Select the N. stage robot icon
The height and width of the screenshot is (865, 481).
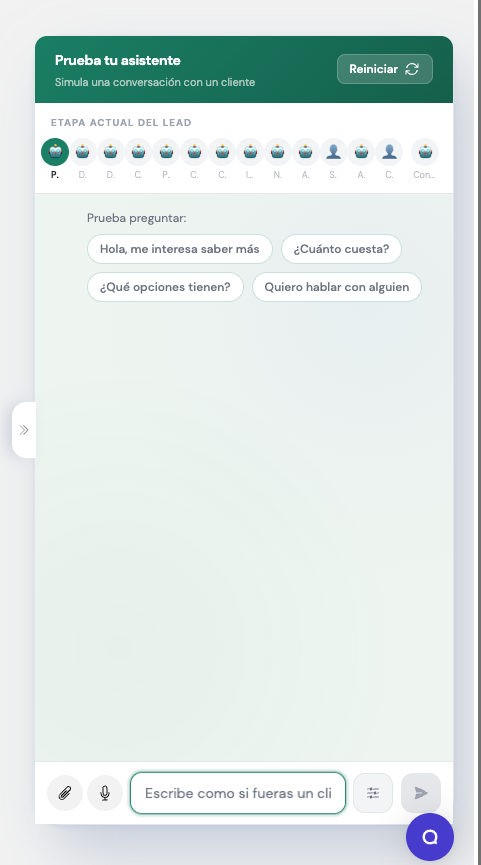pyautogui.click(x=277, y=152)
